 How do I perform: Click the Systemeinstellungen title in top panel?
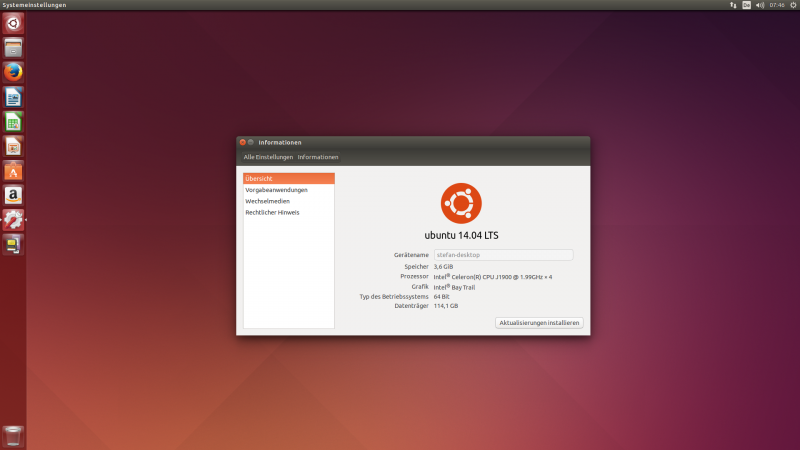[34, 5]
